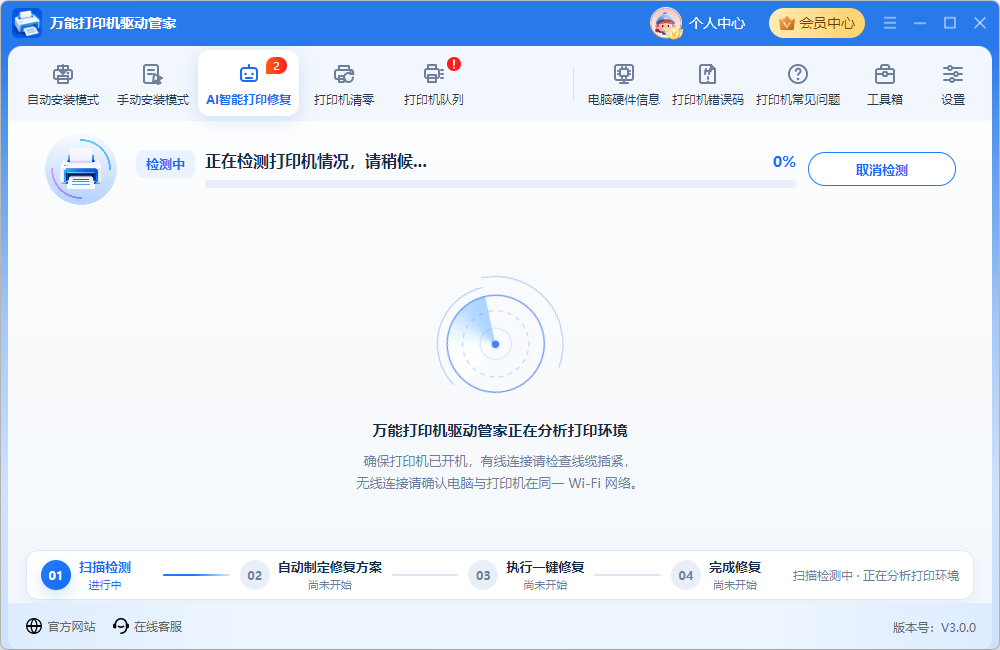Open 在线客服 link

147,626
